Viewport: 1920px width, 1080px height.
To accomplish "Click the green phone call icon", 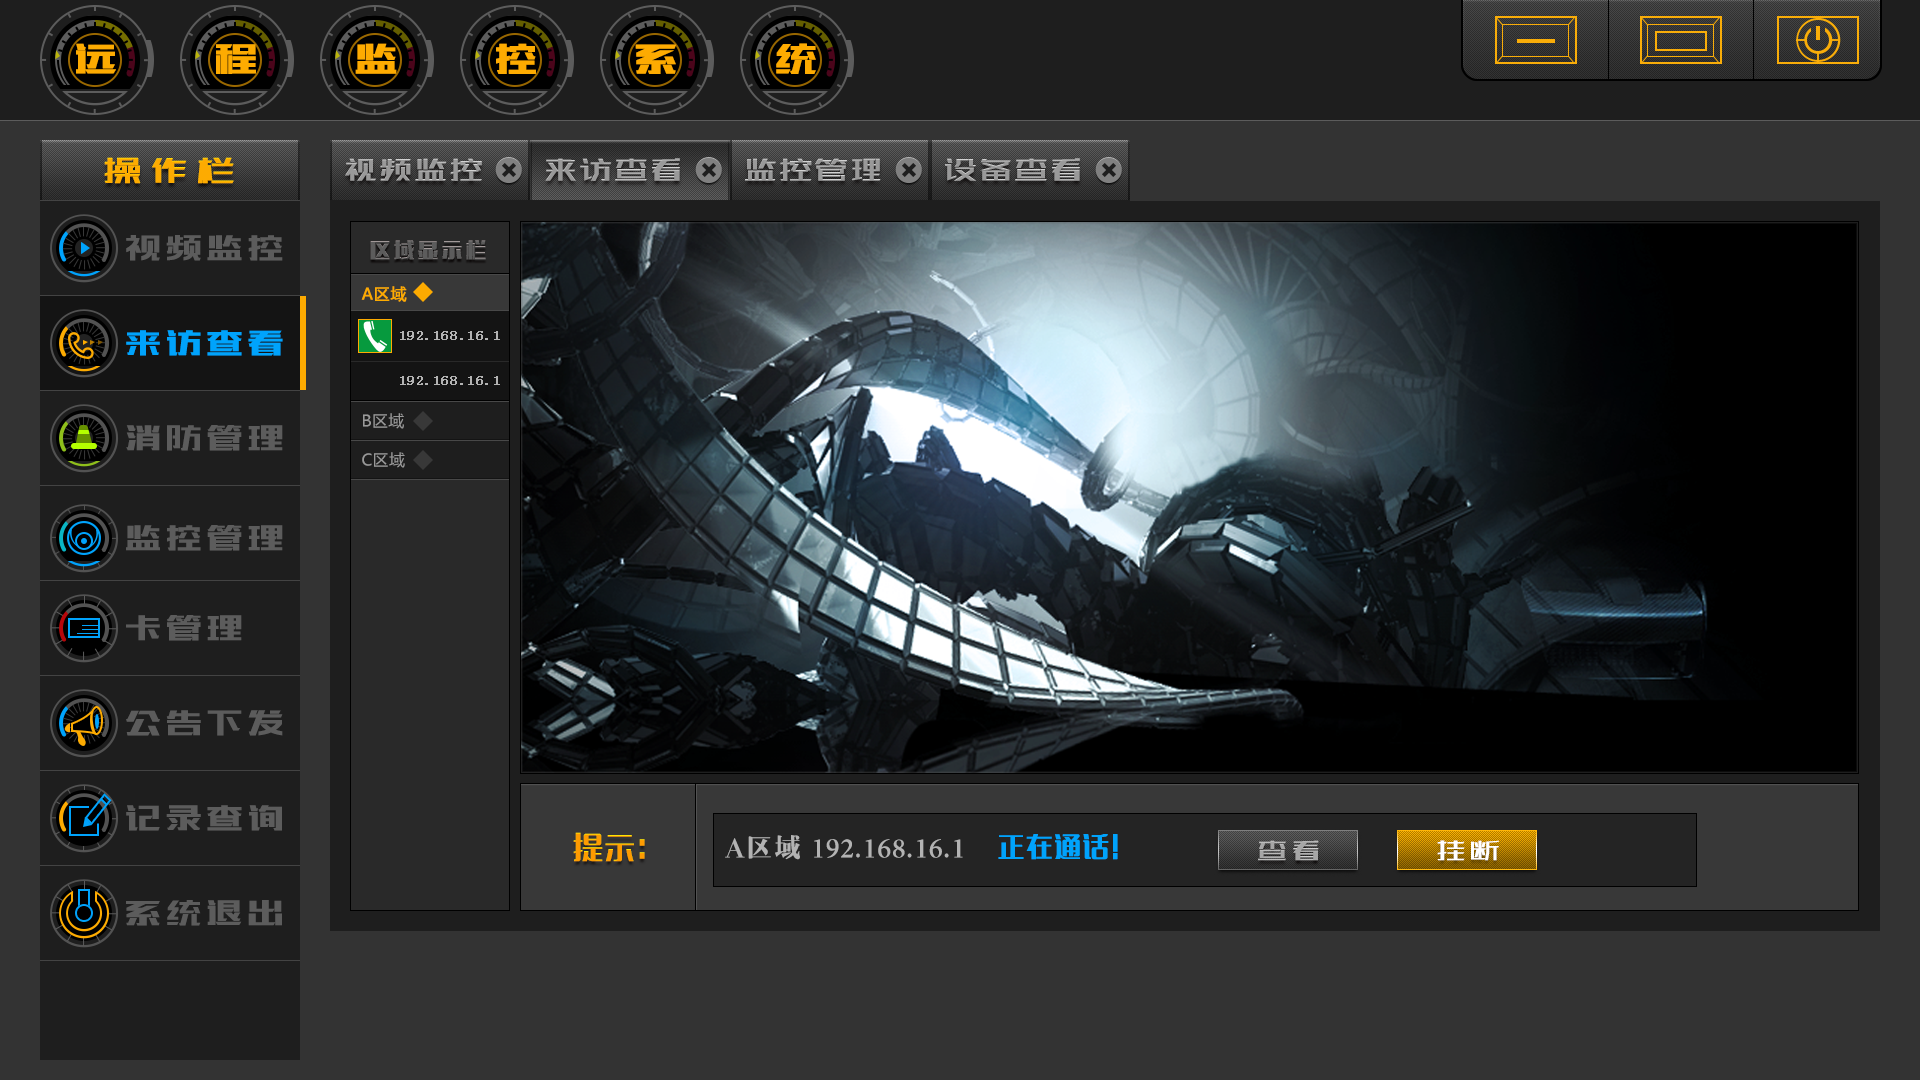I will click(375, 336).
